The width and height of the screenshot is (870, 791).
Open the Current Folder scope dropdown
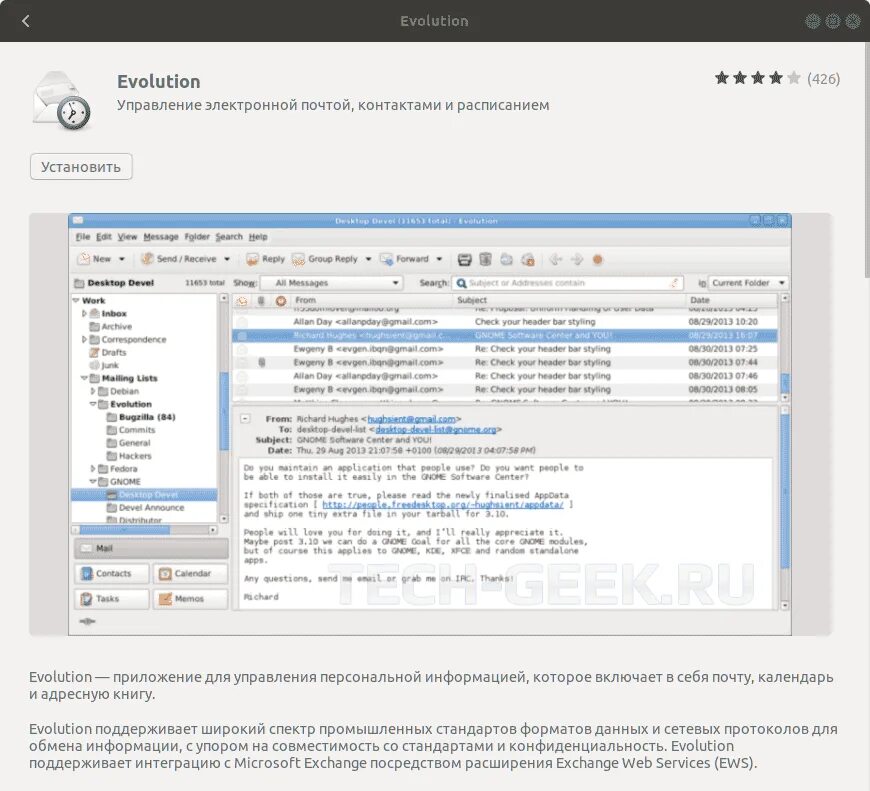(748, 283)
